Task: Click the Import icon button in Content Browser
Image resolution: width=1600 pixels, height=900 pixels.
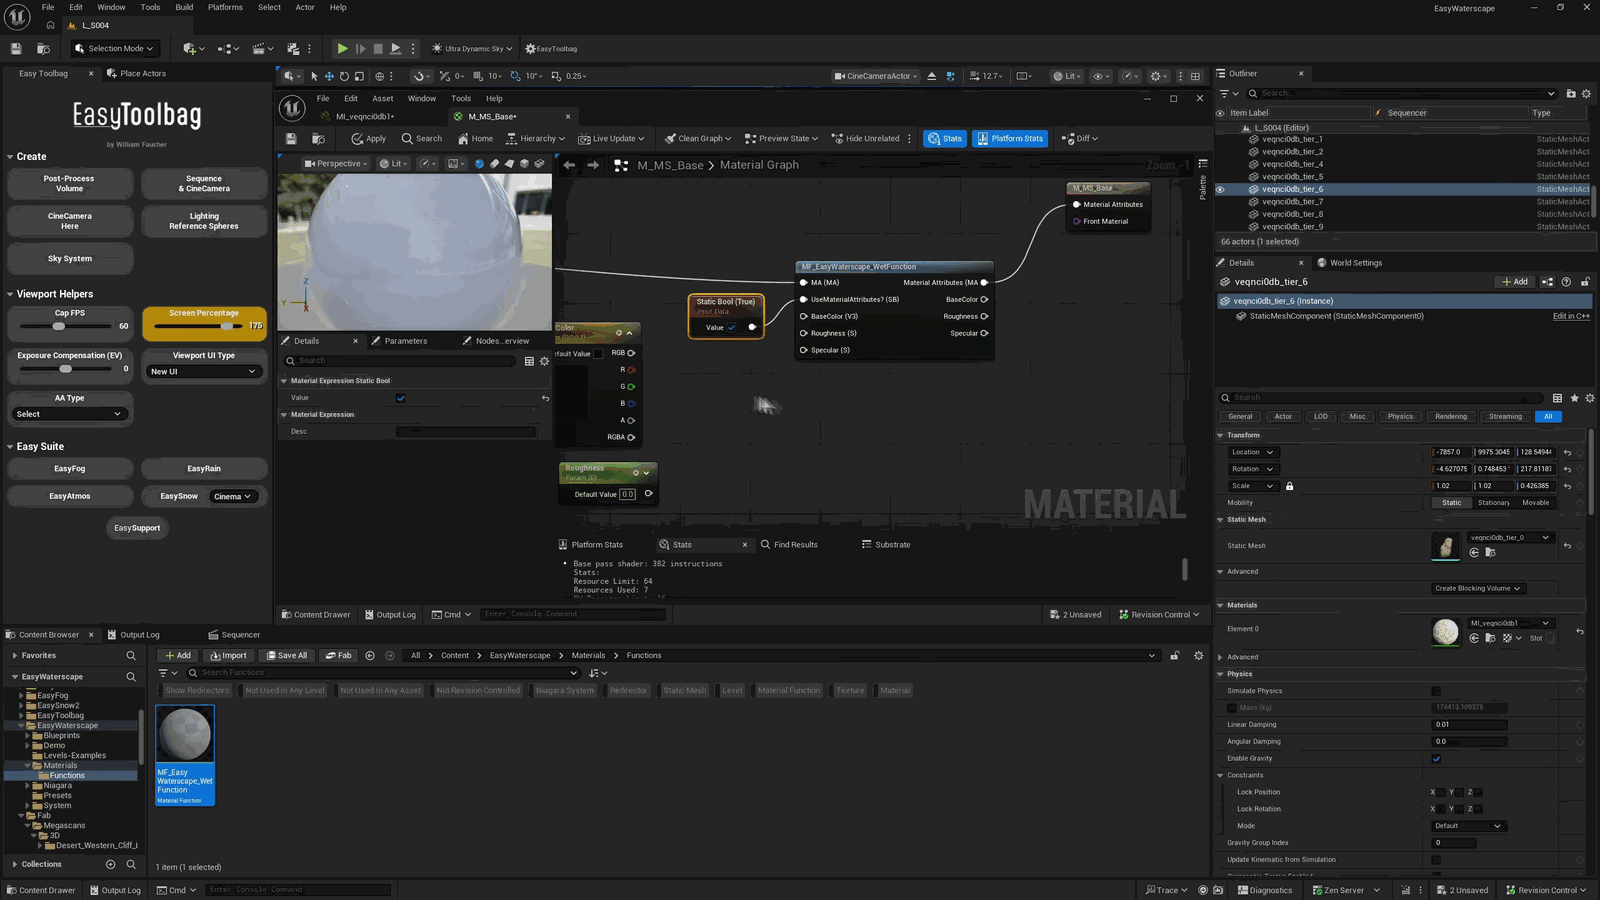Action: coord(228,656)
